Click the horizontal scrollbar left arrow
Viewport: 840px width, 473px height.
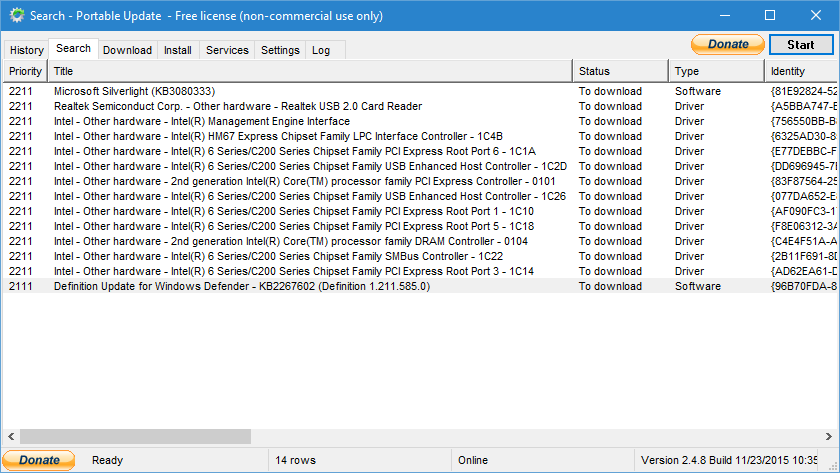10,437
